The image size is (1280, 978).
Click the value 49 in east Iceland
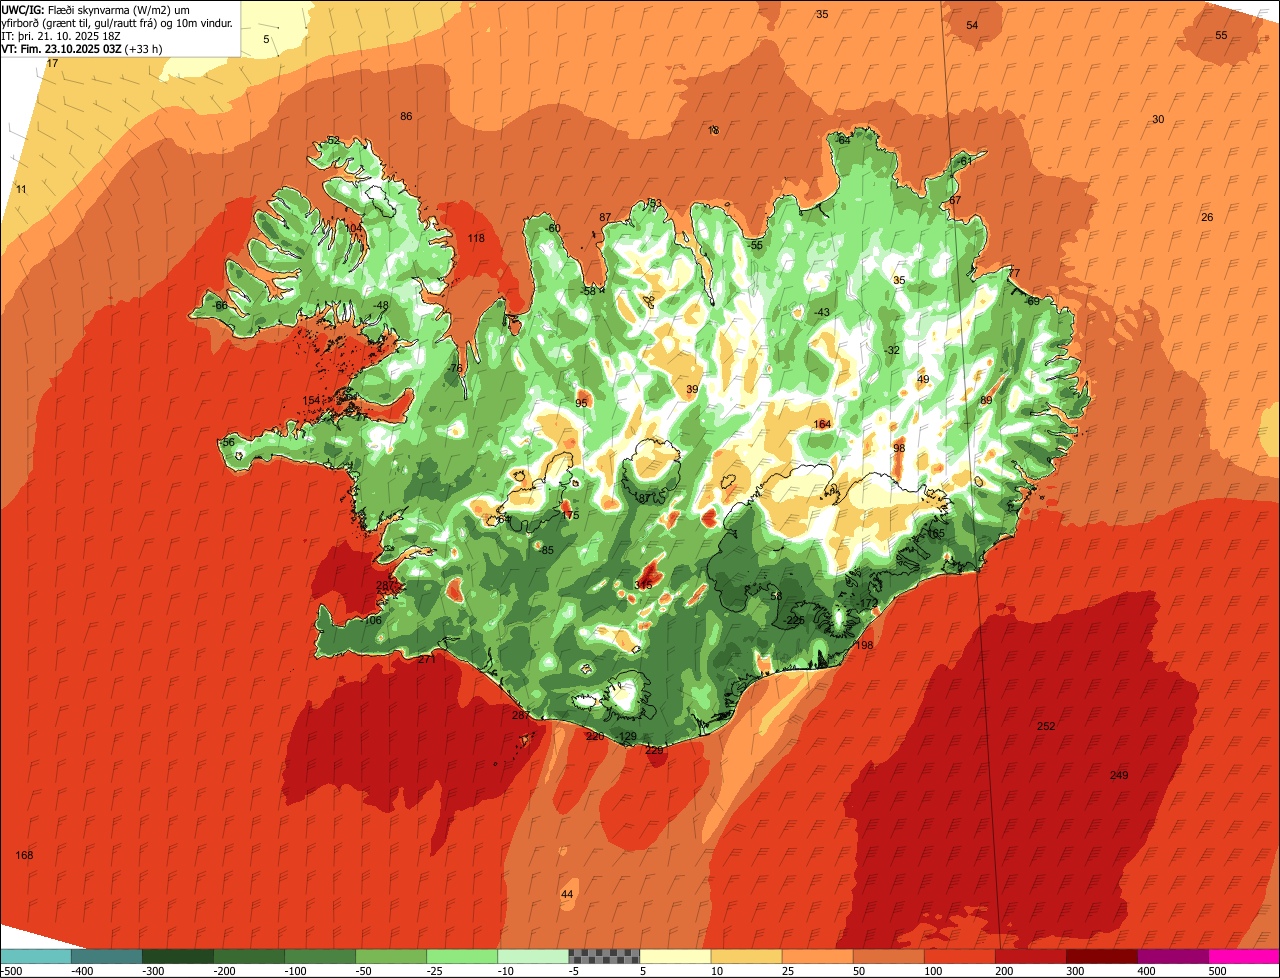point(923,379)
